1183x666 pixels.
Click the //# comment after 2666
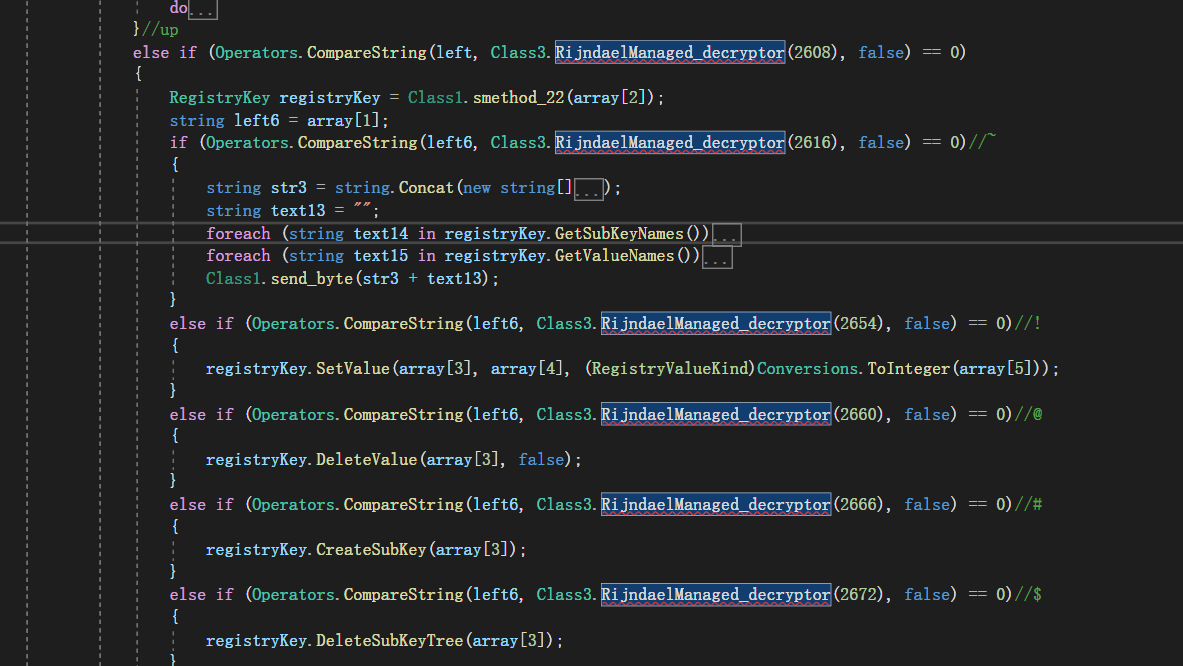tap(1028, 504)
